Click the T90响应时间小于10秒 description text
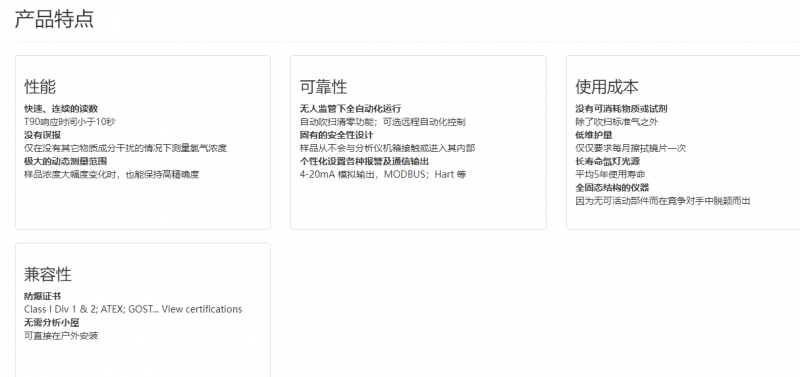Image resolution: width=800 pixels, height=377 pixels. [70, 122]
